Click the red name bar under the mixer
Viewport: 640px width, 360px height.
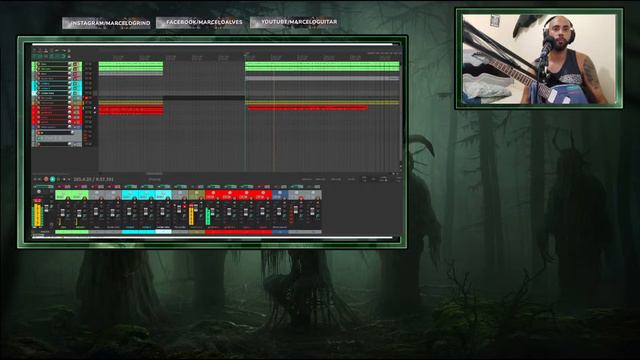238,232
